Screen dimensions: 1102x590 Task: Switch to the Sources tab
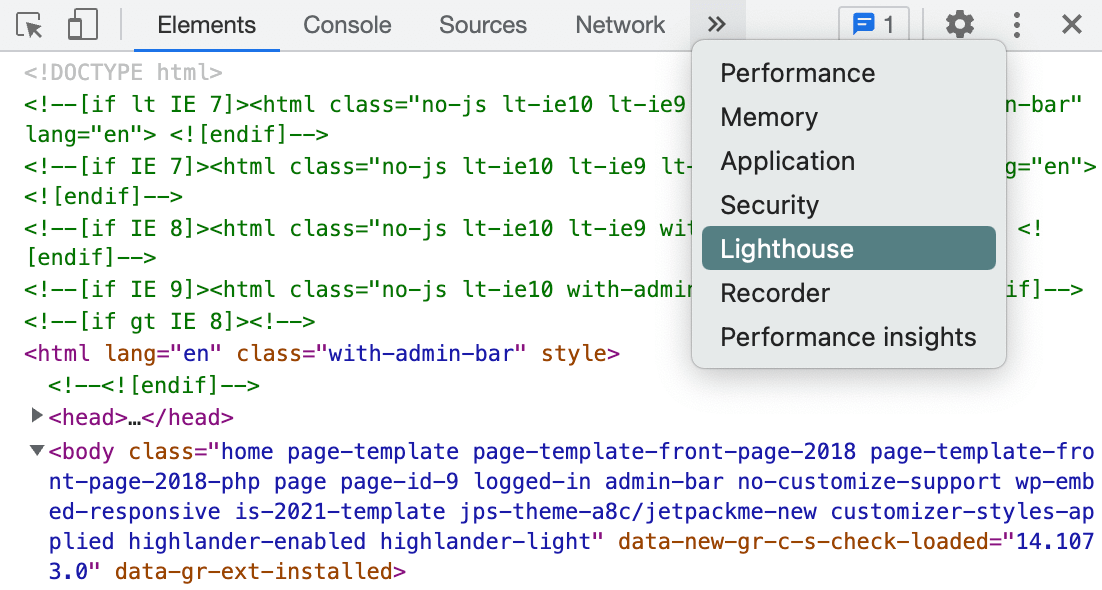pos(483,25)
